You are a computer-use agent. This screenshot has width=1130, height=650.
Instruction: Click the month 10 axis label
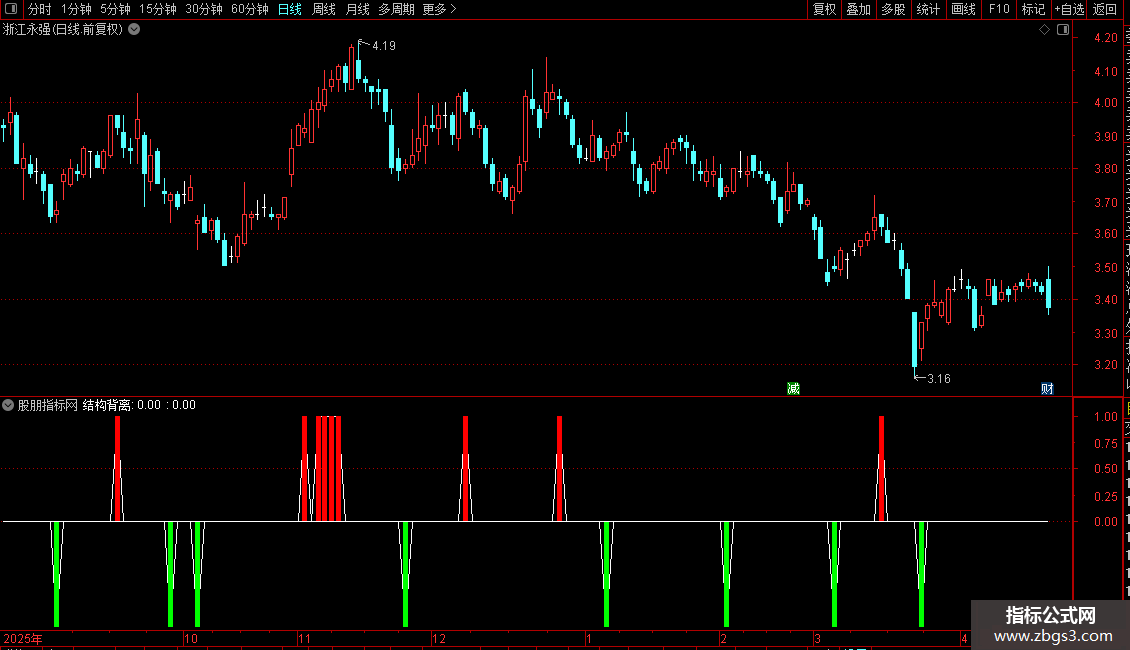coord(191,638)
